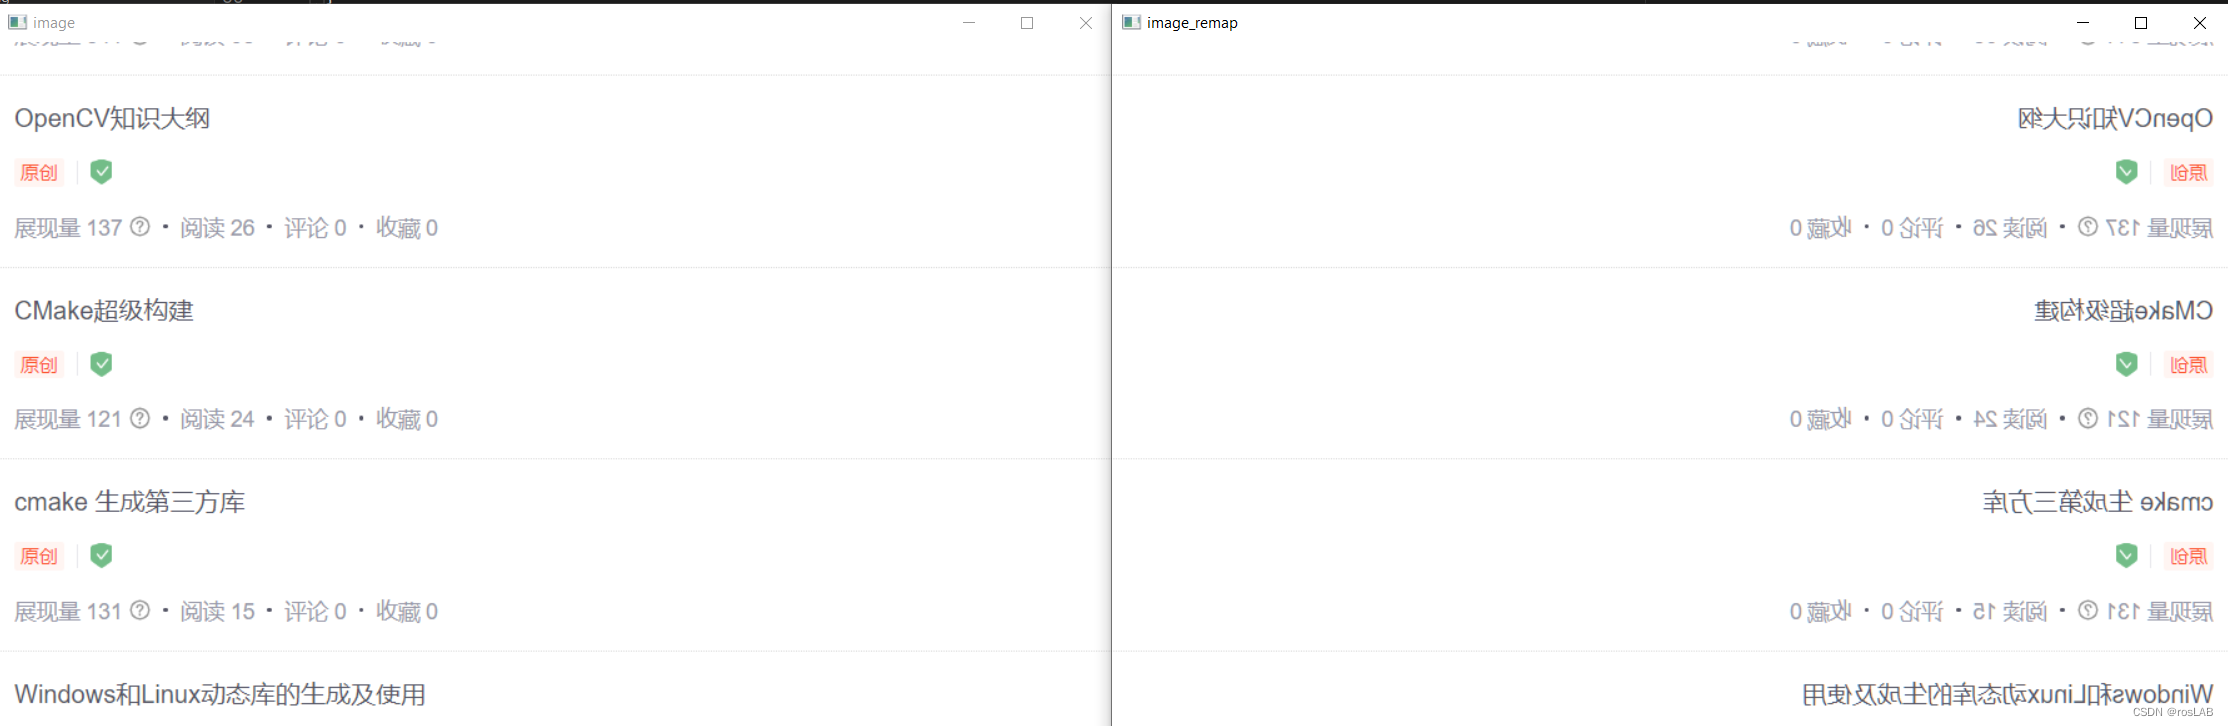The image size is (2228, 726).
Task: Click mirrored 原创 badge in CMake超级构建 row of image_remap
Action: [2188, 365]
